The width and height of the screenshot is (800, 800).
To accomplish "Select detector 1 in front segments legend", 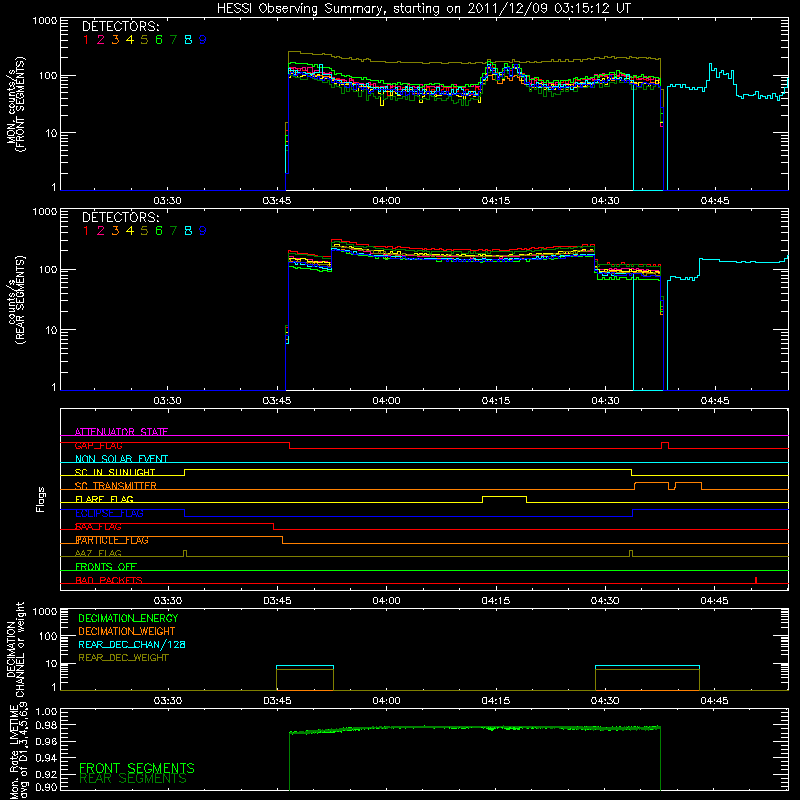I will [86, 40].
